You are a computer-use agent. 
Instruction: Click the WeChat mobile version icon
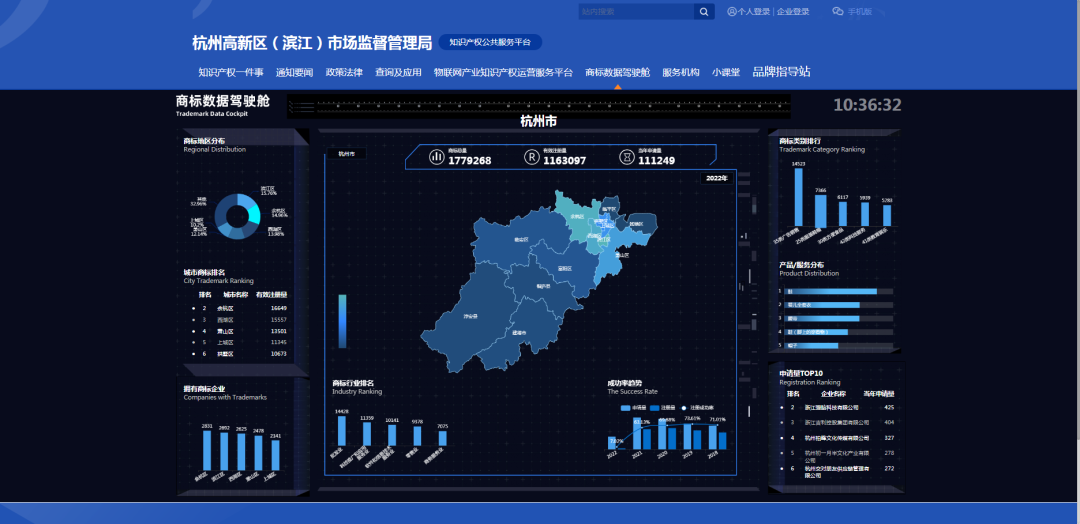(838, 12)
